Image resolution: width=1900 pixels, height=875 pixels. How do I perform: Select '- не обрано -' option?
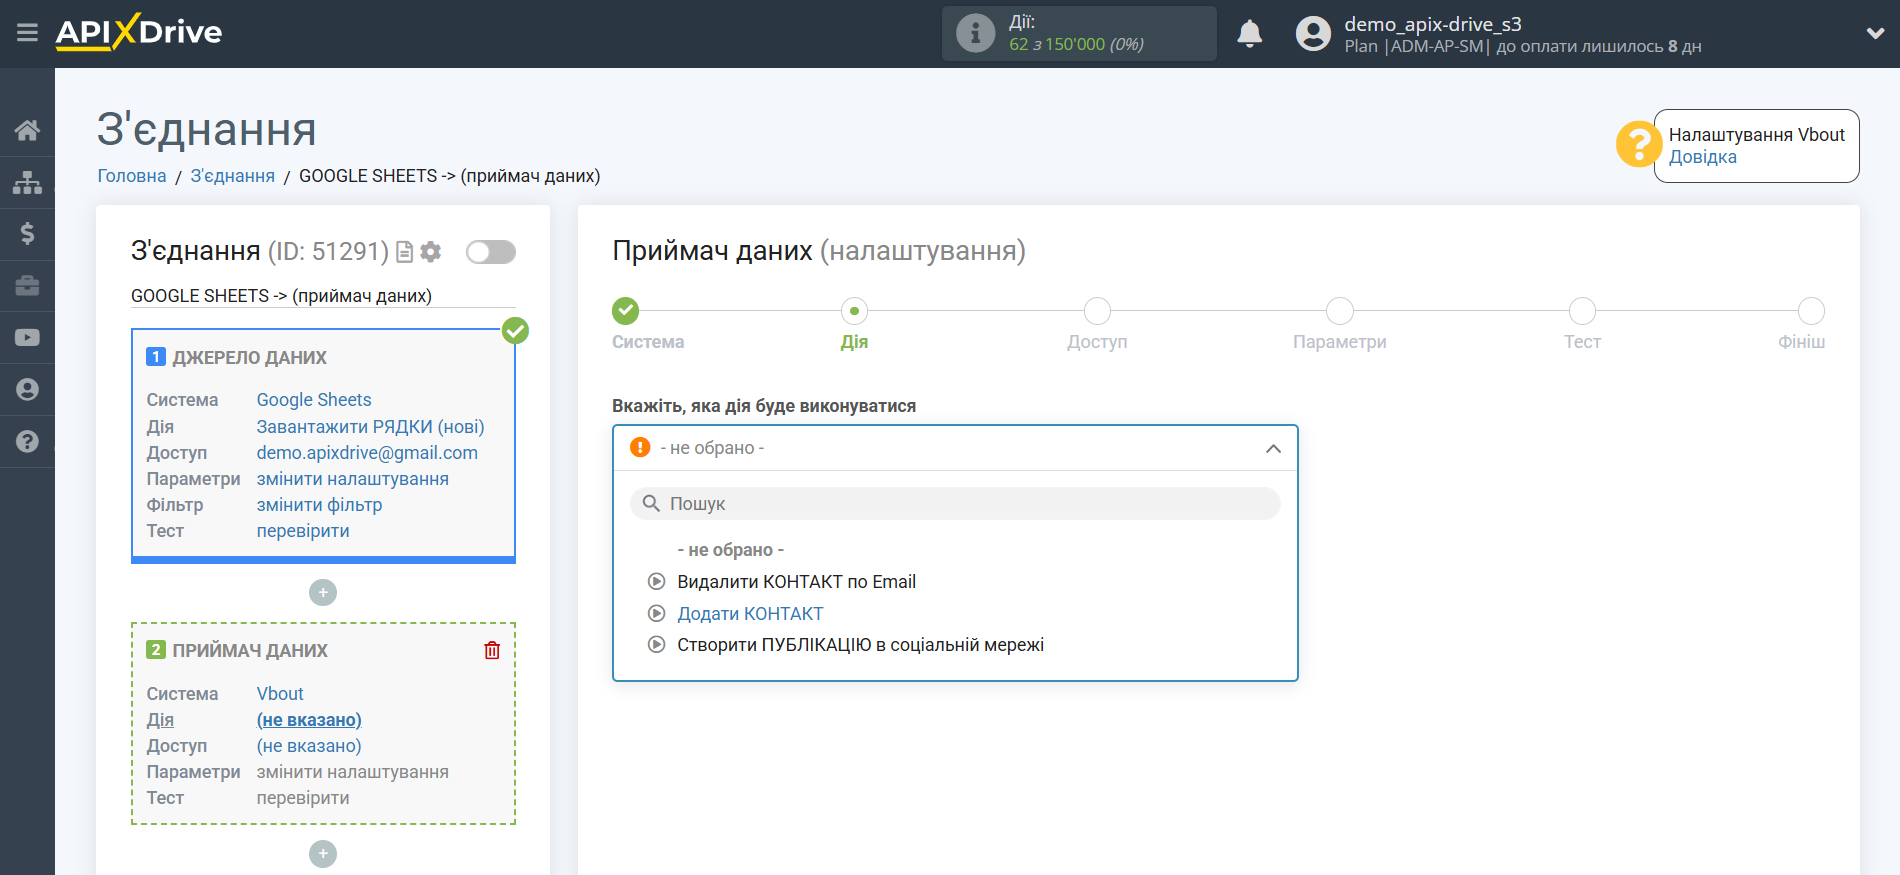730,550
